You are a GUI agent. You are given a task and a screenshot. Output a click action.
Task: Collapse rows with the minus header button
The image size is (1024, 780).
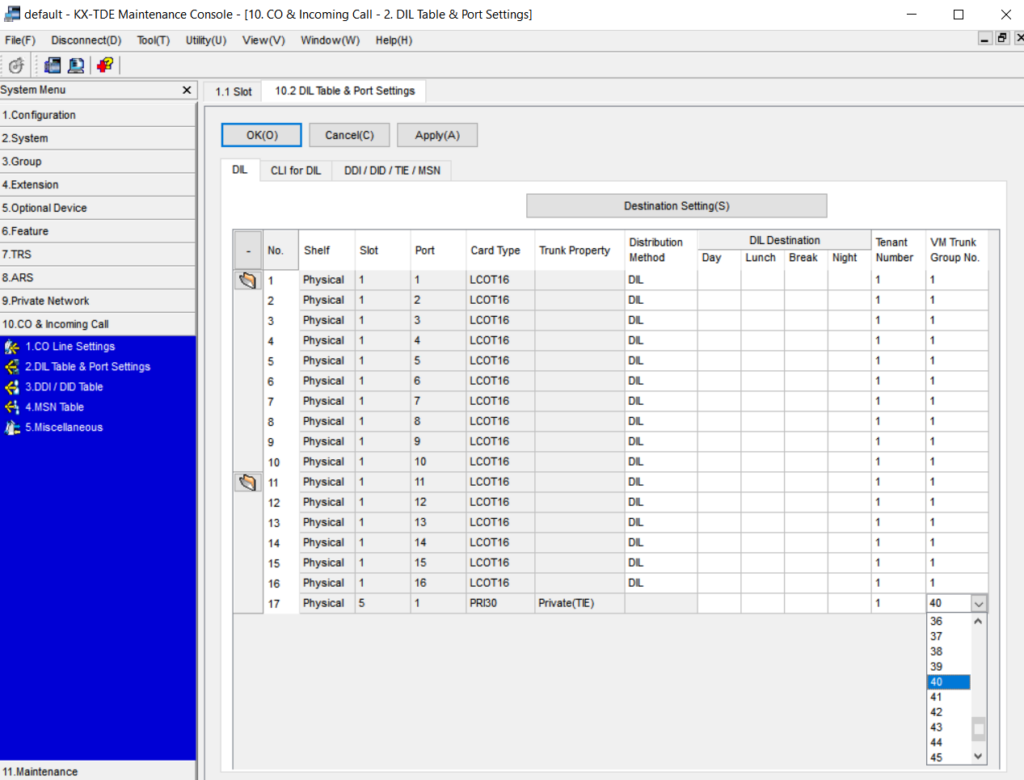(247, 251)
